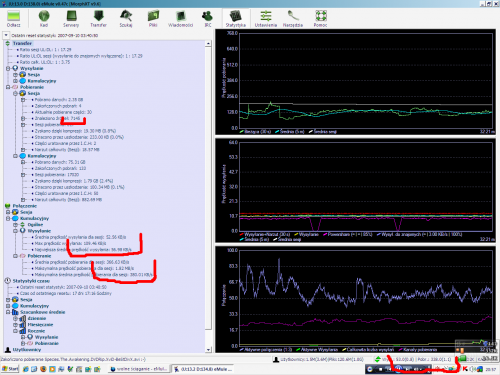Open the Transfer window icon
500x375 pixels.
(98, 18)
